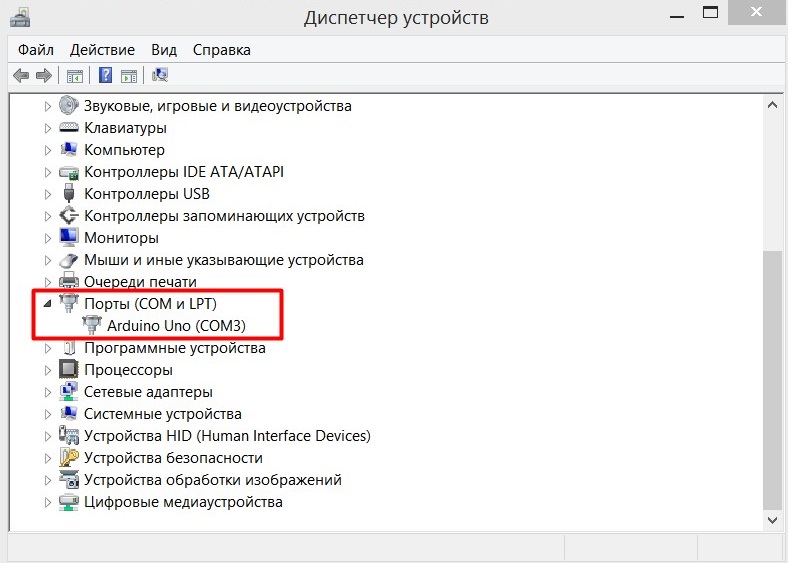Expand the Мониторы node
This screenshot has height=563, width=788.
(48, 238)
